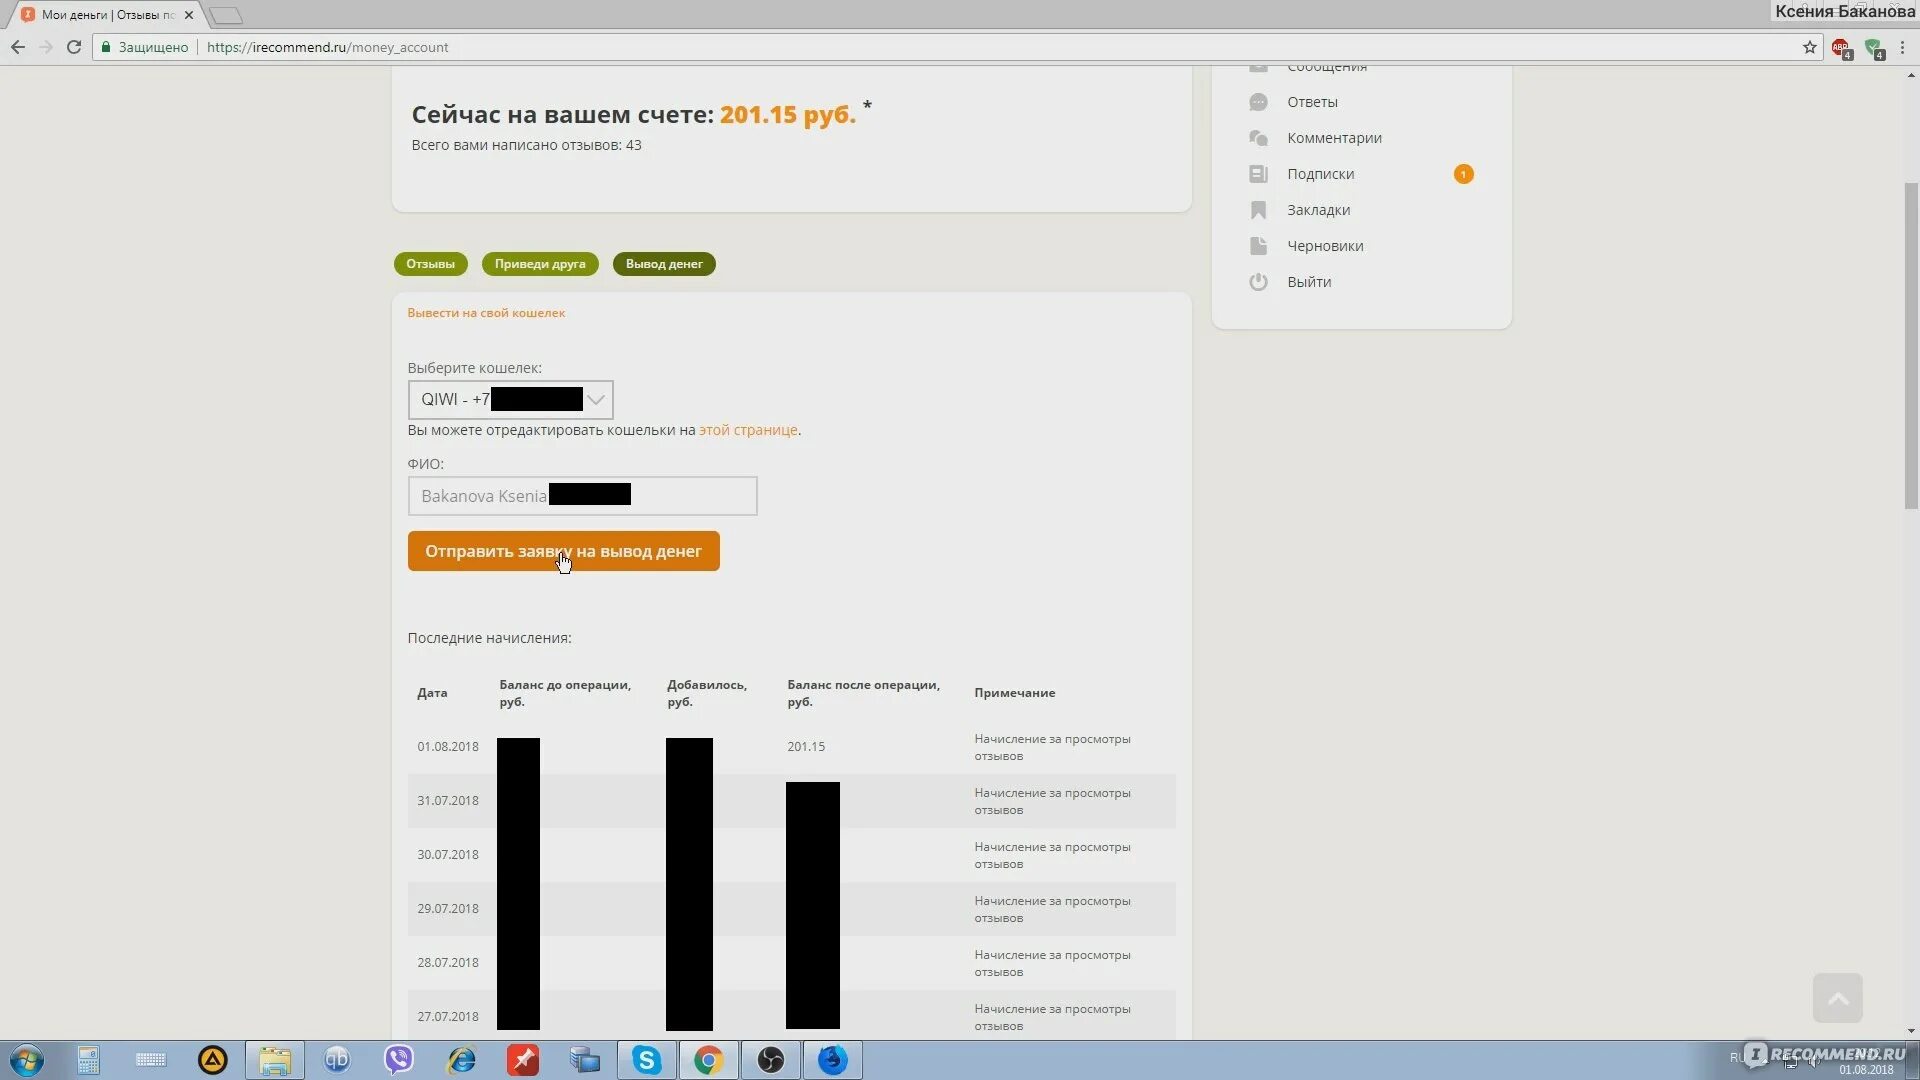Click the document icon next to Черновики
Image resolution: width=1920 pixels, height=1080 pixels.
click(1258, 246)
